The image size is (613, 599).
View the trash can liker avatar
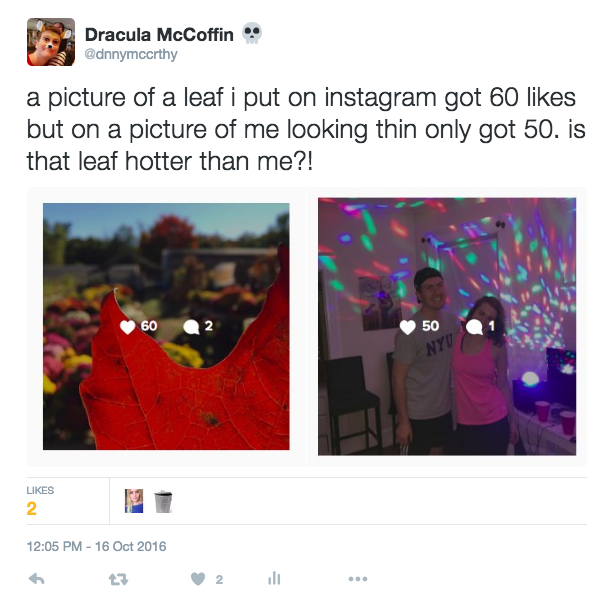[x=163, y=501]
